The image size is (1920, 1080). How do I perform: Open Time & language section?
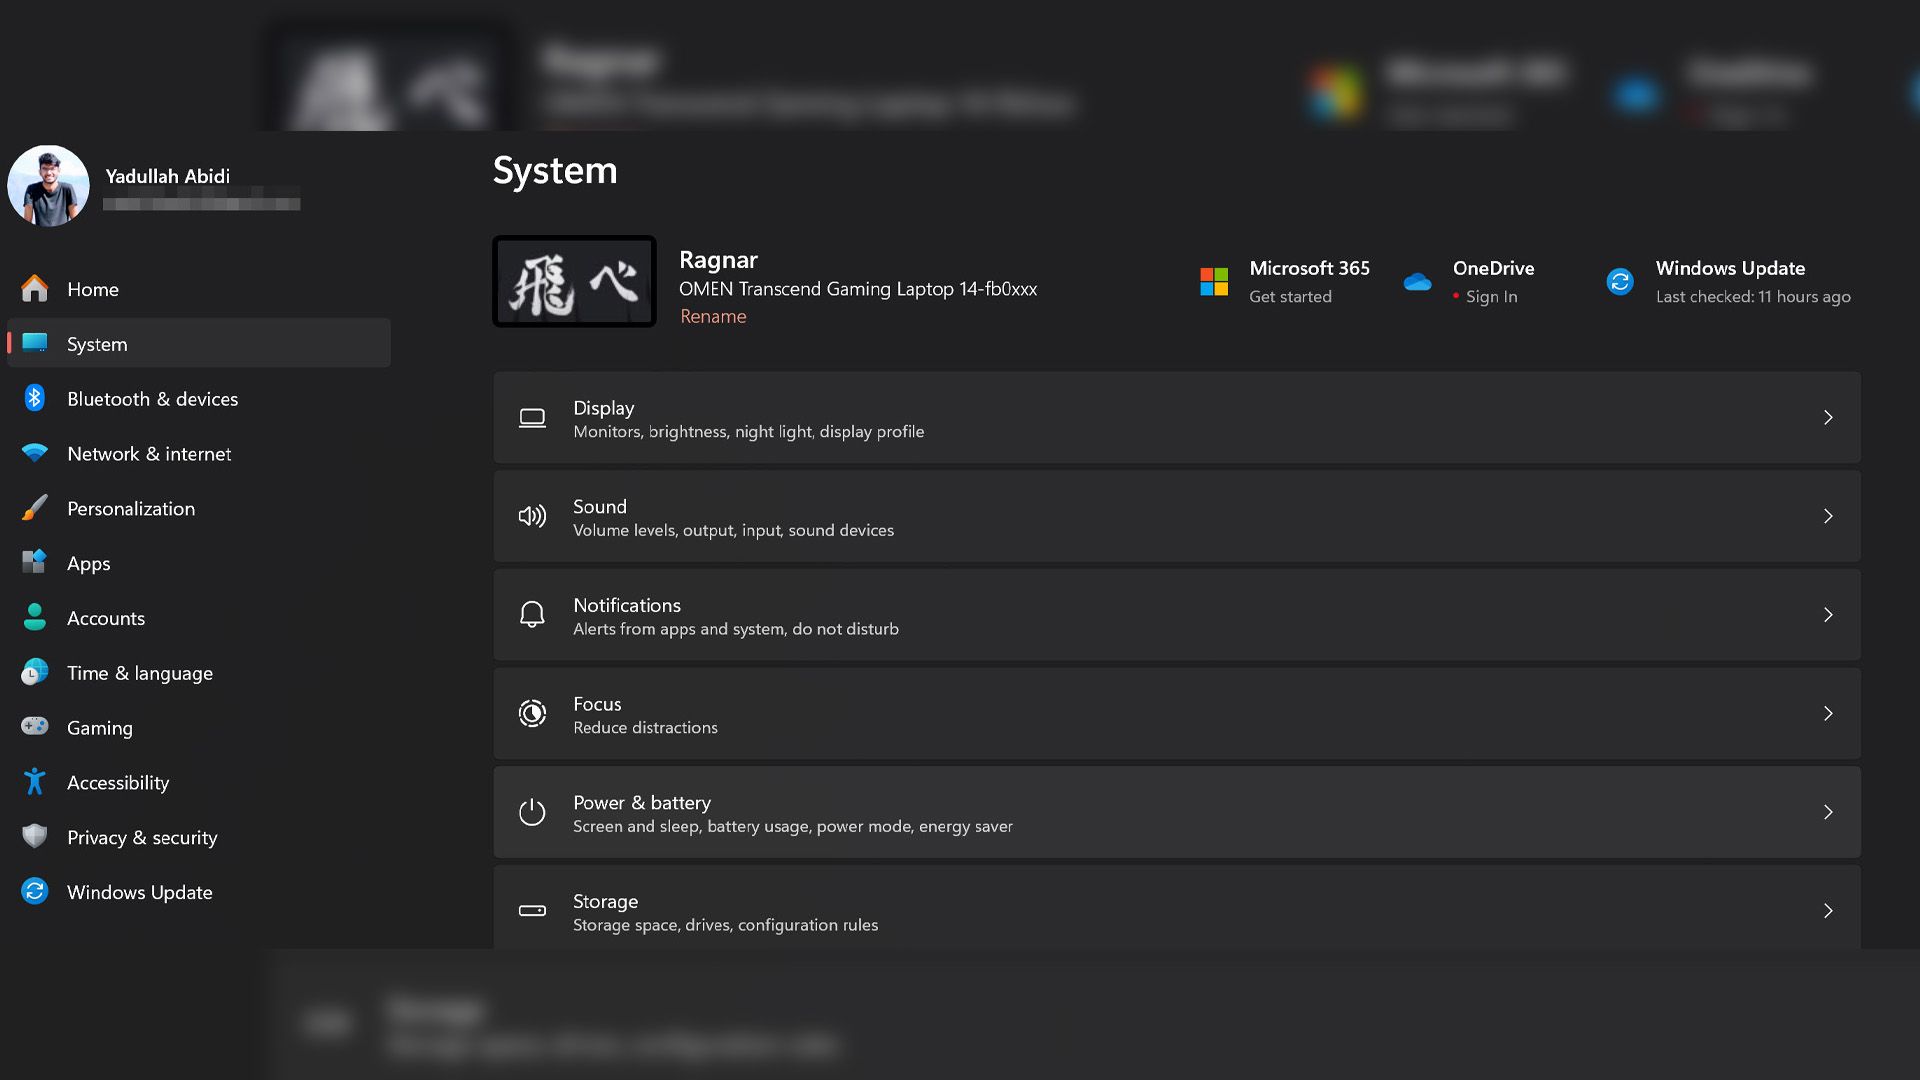coord(199,673)
